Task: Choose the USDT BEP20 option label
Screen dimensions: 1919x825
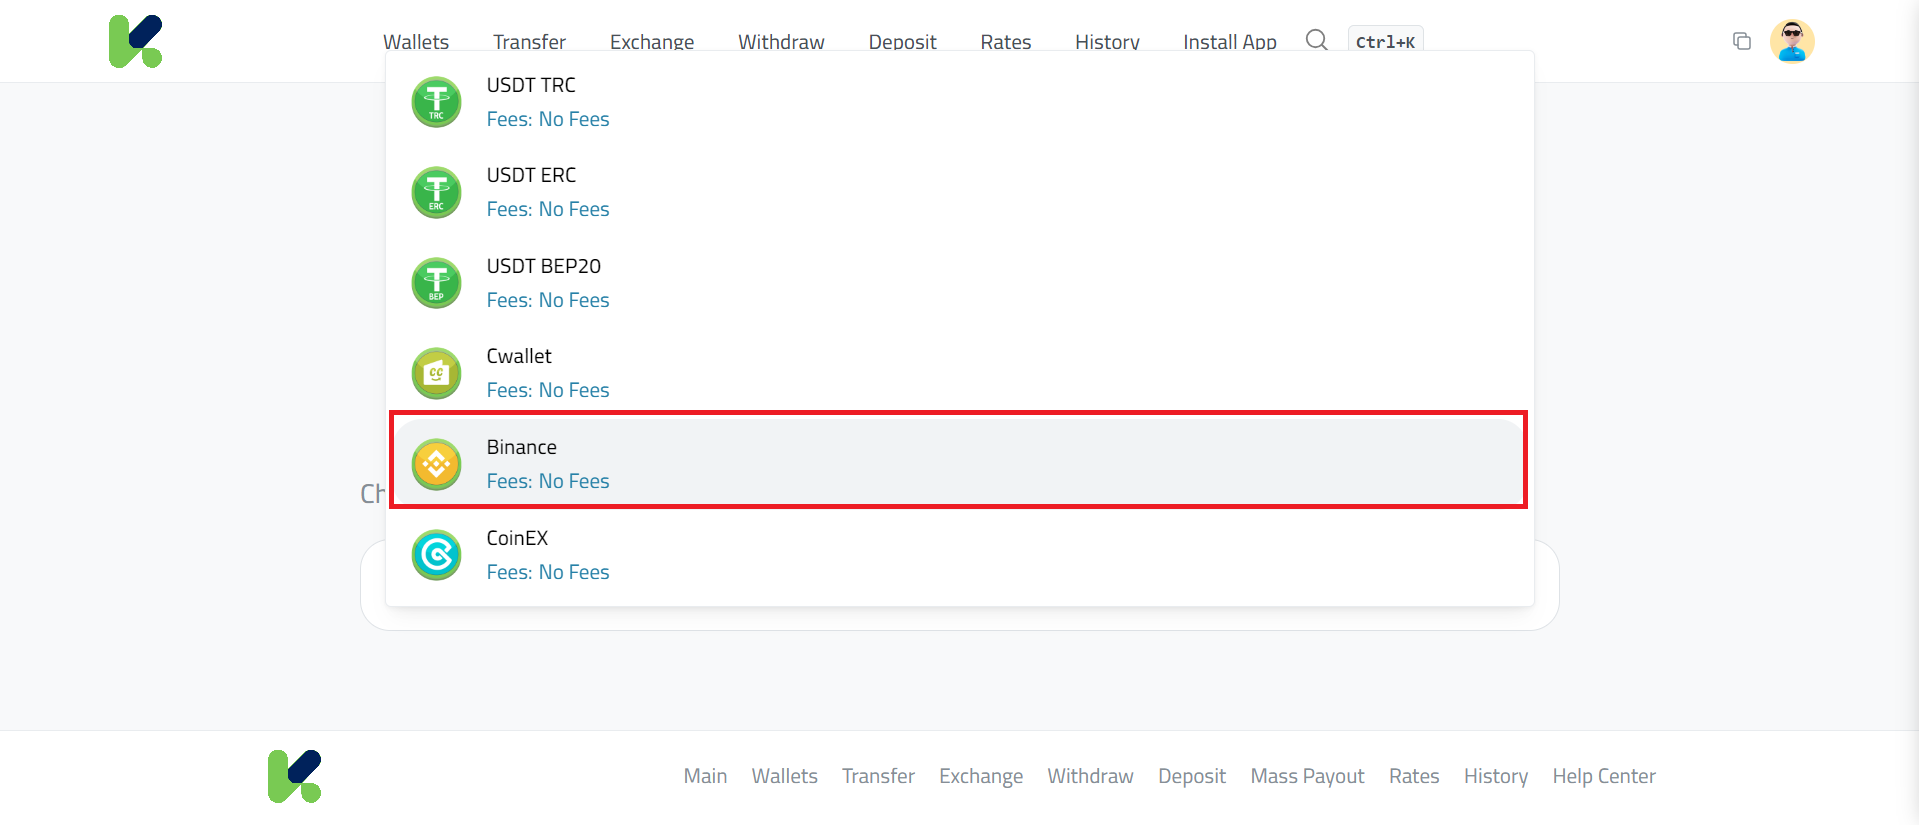Action: click(544, 266)
